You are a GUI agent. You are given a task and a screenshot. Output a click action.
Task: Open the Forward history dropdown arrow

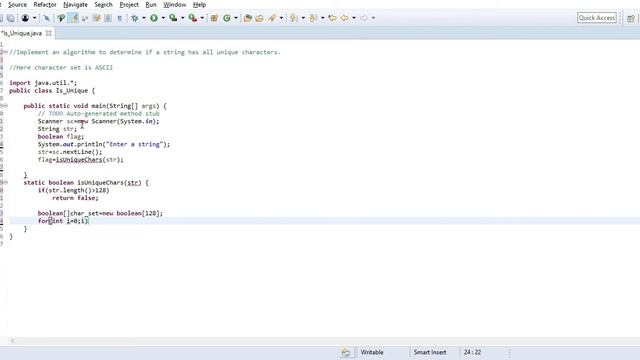click(x=373, y=18)
